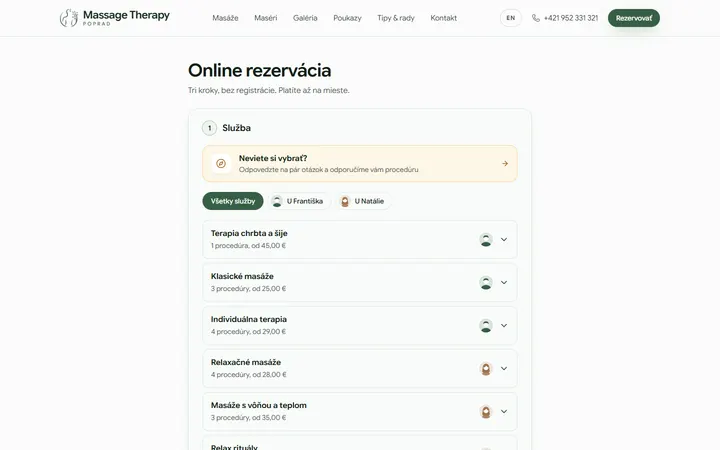The width and height of the screenshot is (720, 450).
Task: Expand Masáže s vôňou a teplom chevron
Action: click(x=504, y=411)
